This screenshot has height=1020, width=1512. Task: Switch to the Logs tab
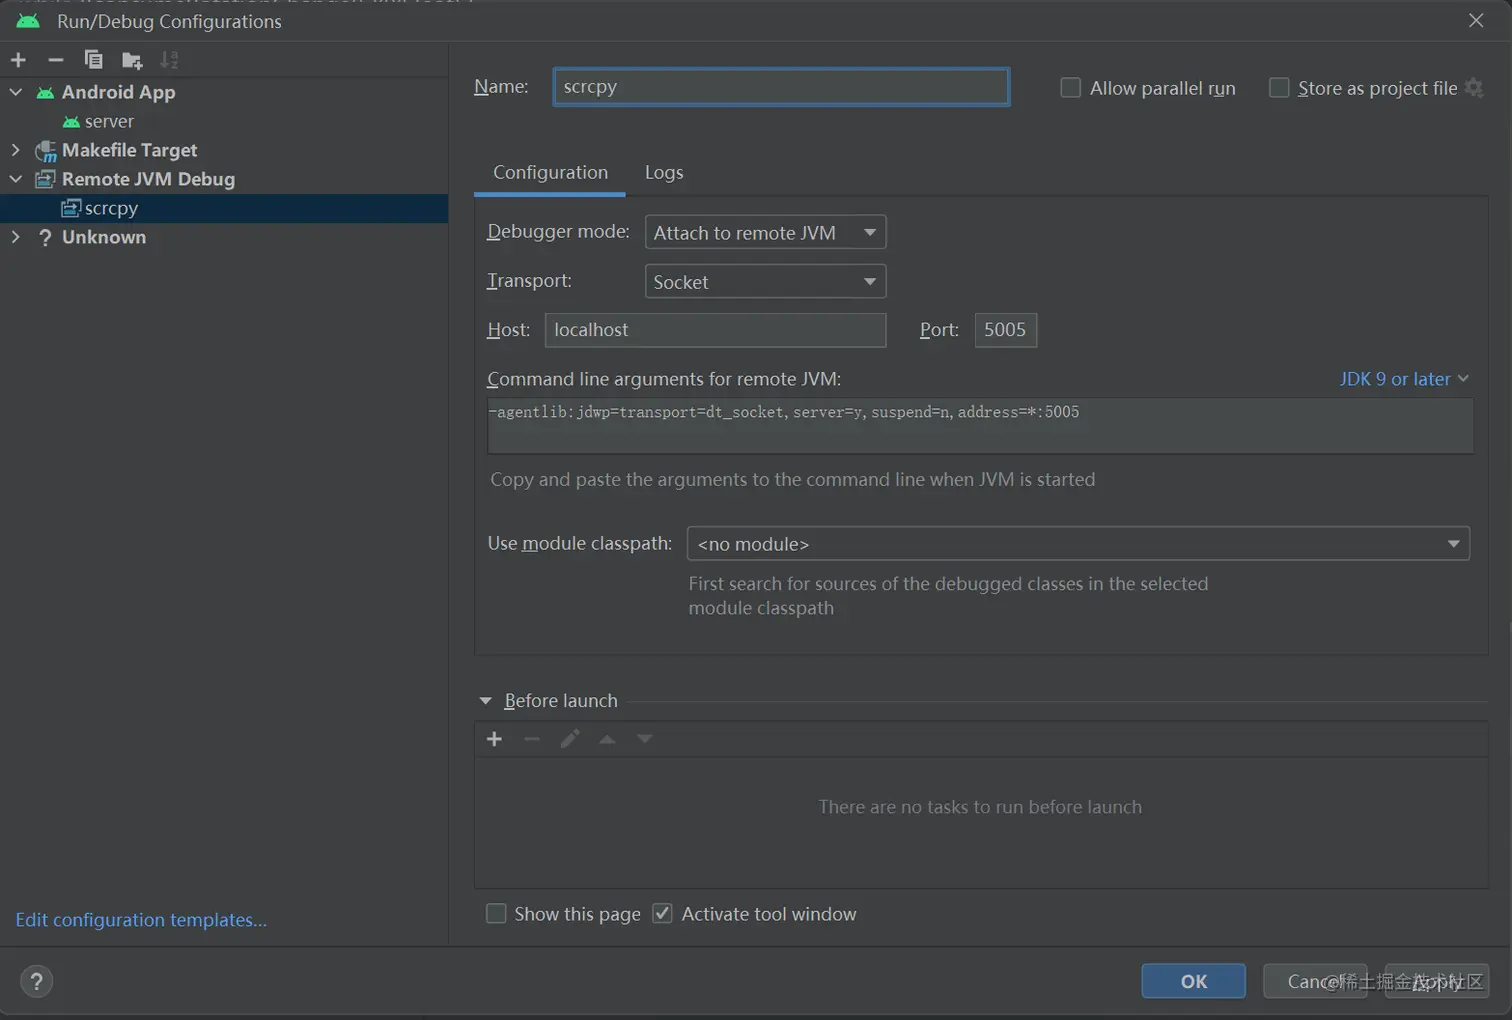pyautogui.click(x=664, y=172)
